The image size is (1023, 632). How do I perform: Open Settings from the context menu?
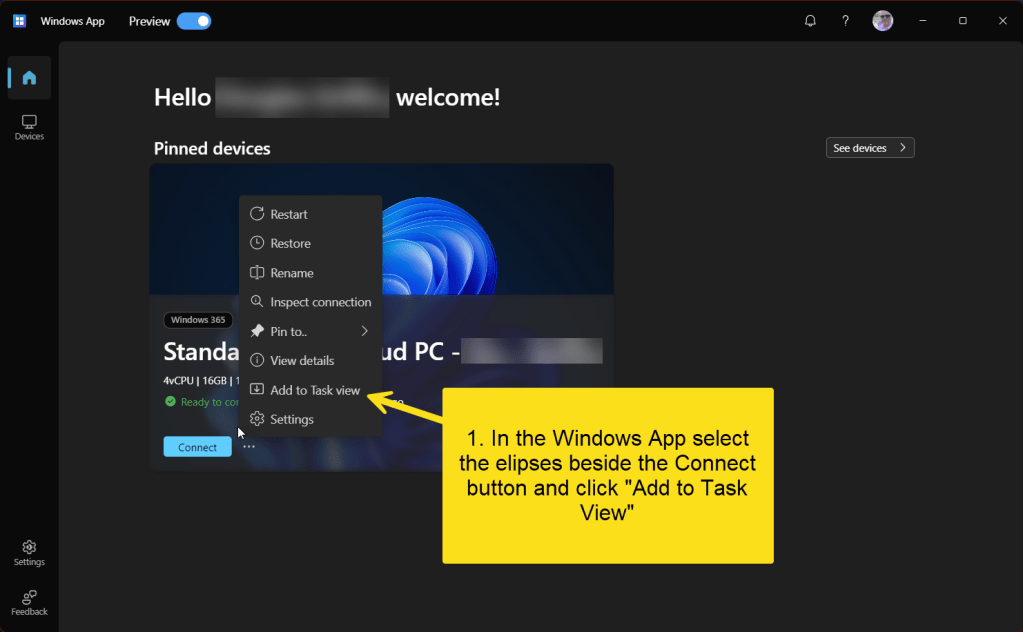[291, 419]
